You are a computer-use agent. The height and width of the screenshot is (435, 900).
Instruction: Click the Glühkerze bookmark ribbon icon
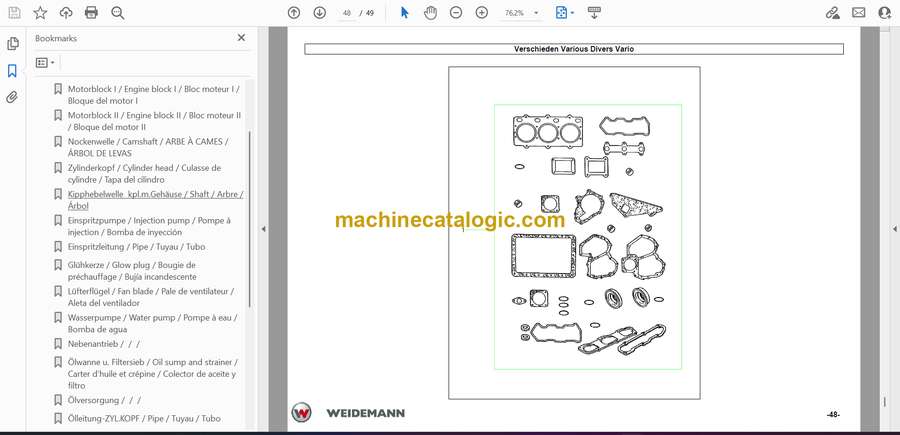[x=58, y=265]
